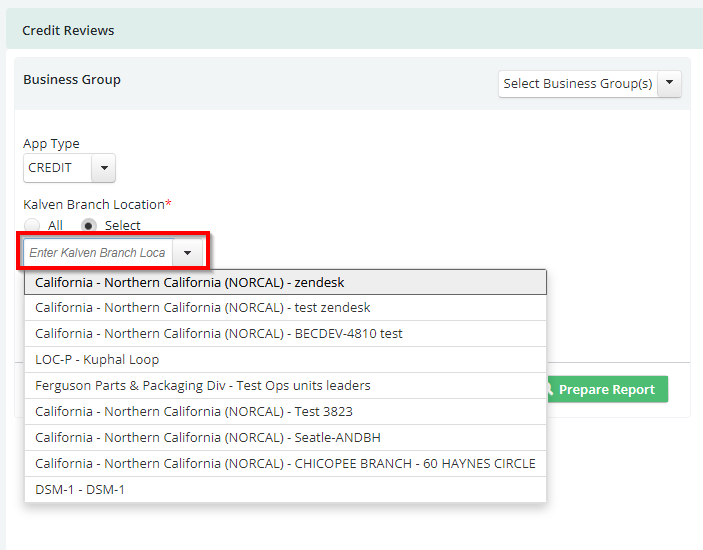Select LOC-P - Kuphal Loop option

point(286,359)
